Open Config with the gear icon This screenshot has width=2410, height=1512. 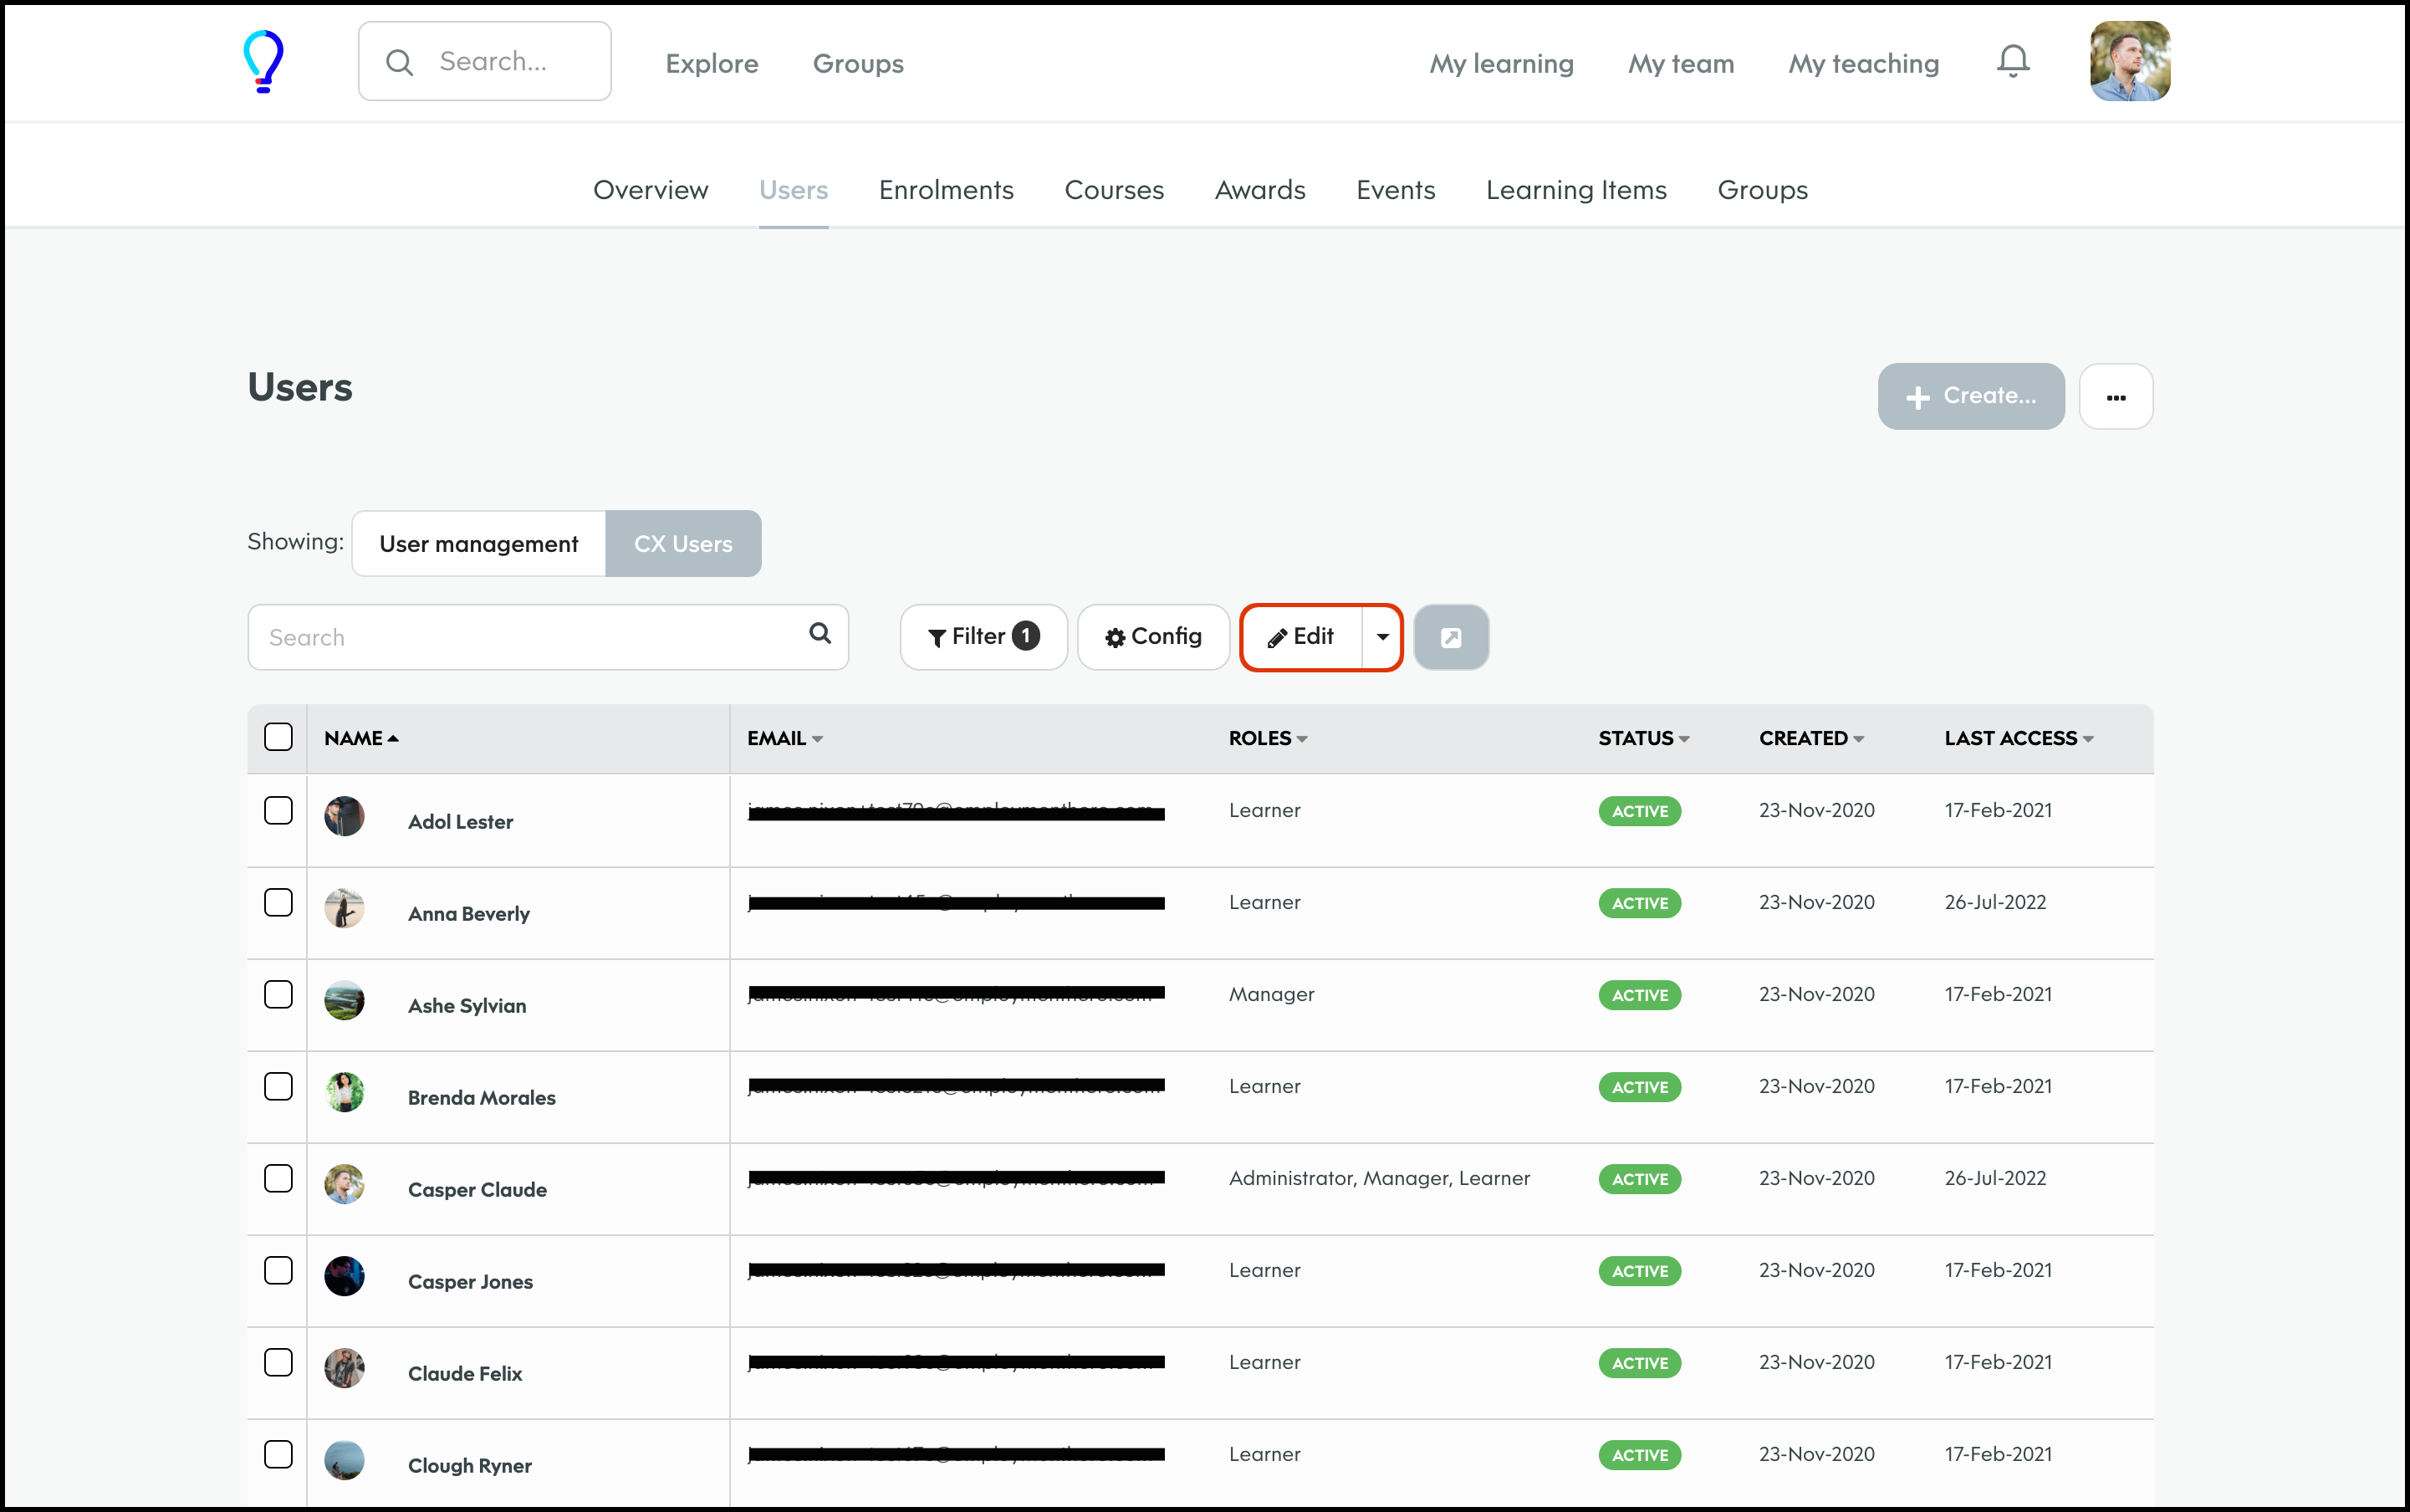[x=1153, y=637]
